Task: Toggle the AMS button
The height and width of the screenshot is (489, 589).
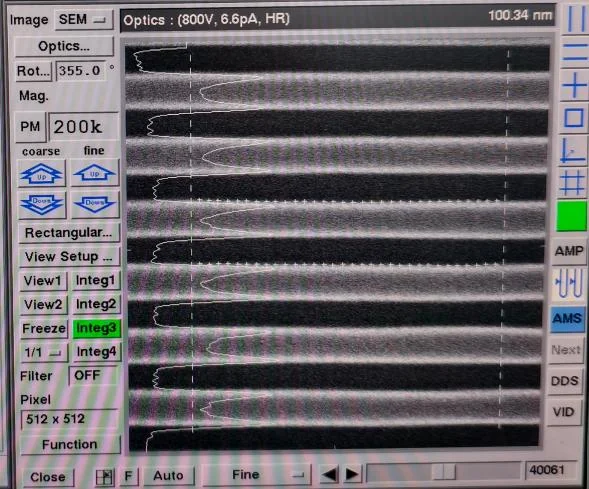Action: (567, 319)
